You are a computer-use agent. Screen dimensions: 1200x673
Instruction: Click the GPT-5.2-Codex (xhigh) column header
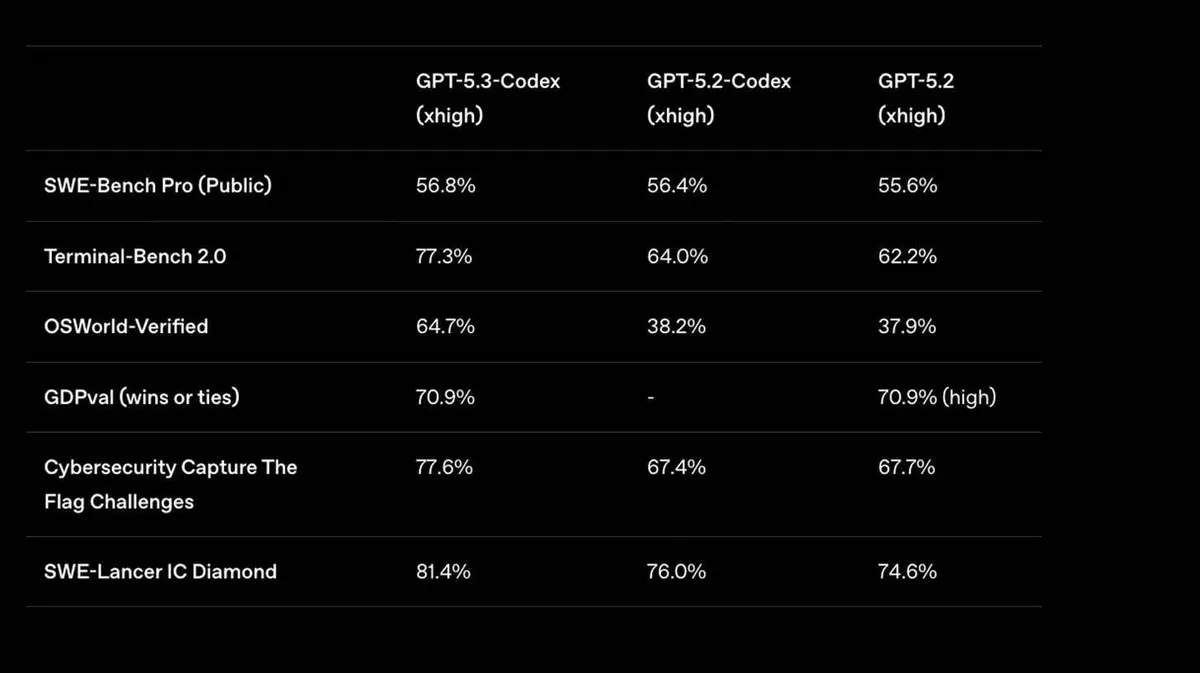point(719,98)
